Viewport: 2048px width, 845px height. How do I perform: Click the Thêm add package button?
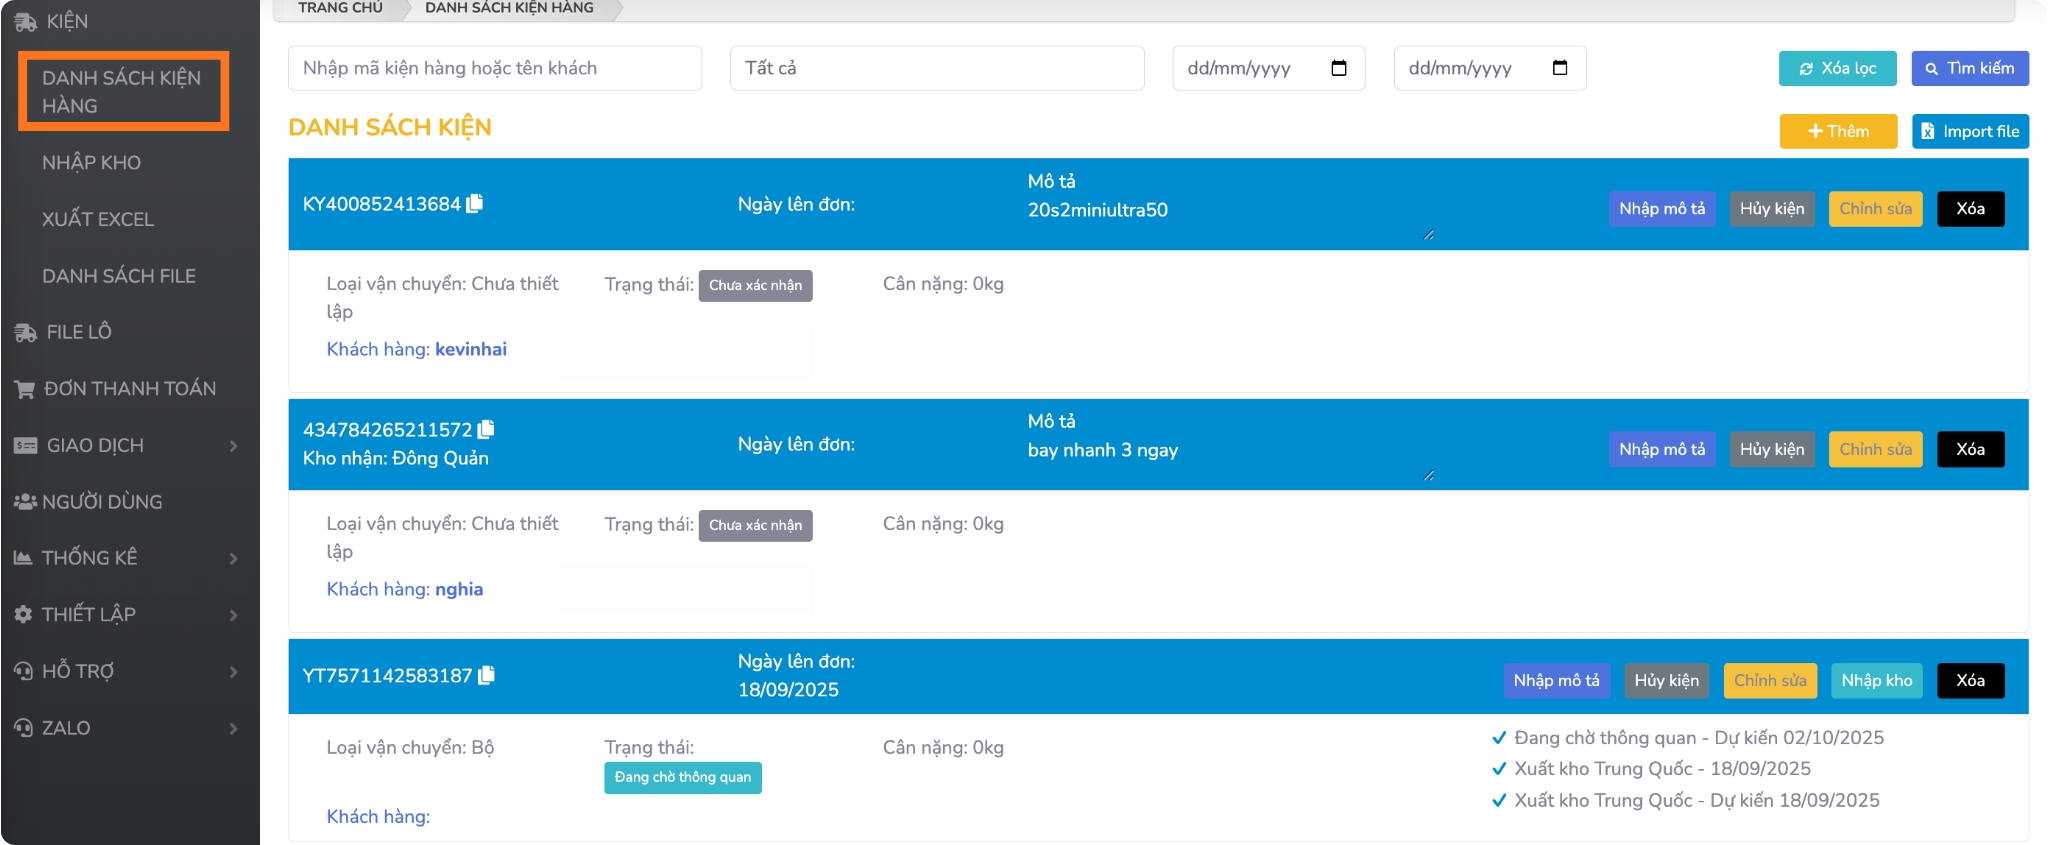point(1837,131)
